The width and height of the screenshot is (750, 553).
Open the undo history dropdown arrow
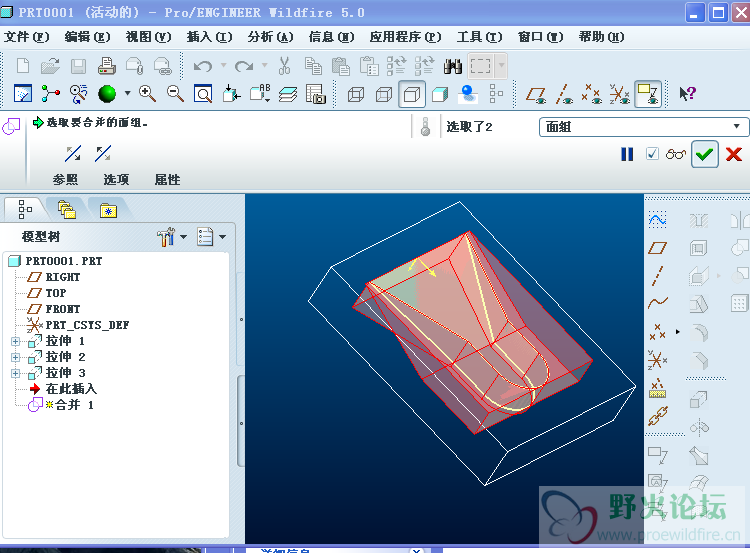tap(223, 65)
